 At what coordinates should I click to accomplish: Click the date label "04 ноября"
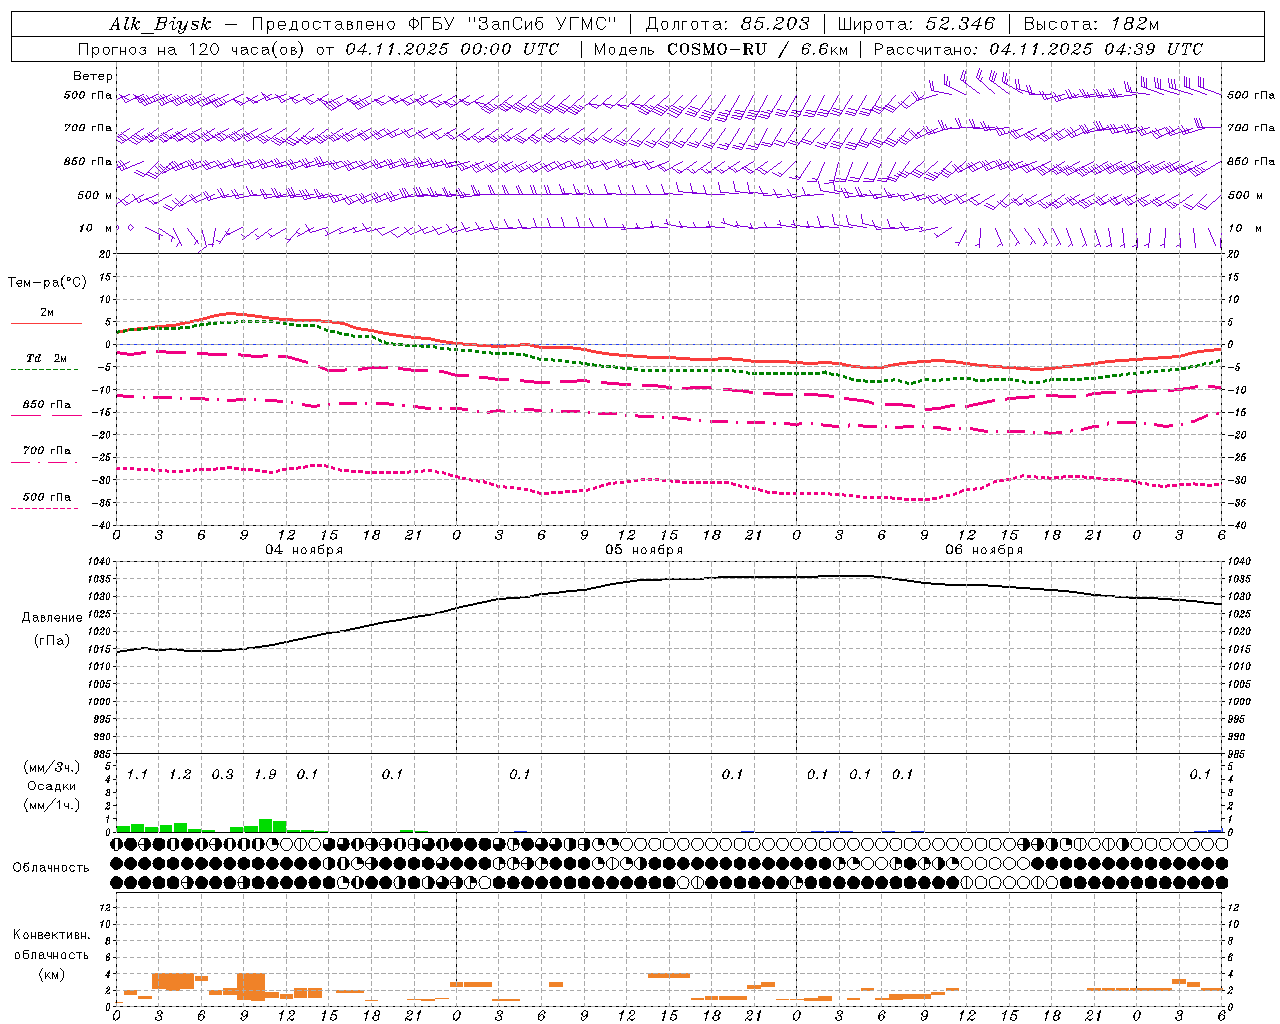tap(303, 550)
